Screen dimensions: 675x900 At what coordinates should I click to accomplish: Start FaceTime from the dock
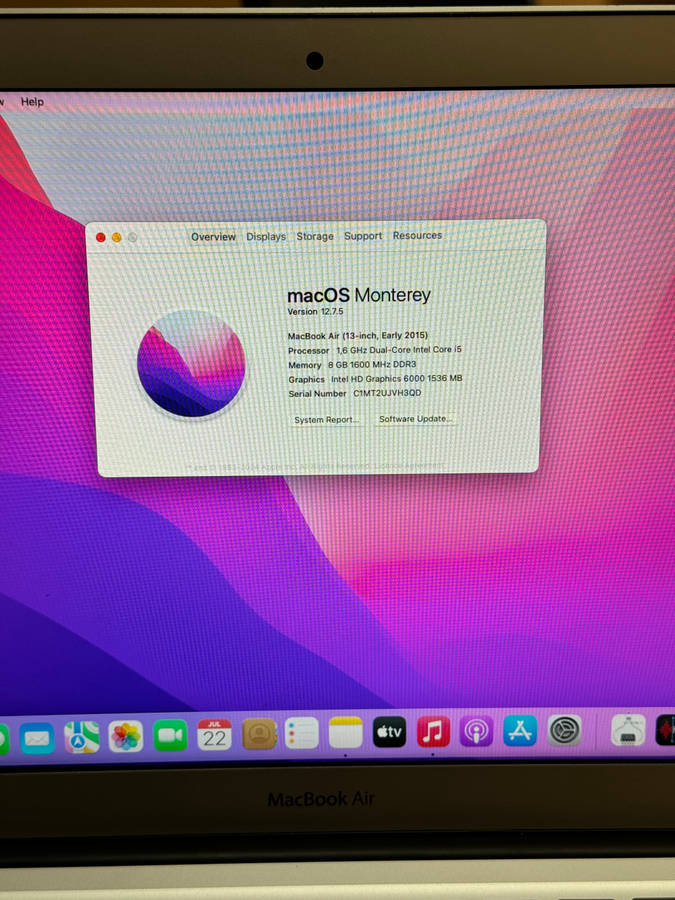coord(170,736)
